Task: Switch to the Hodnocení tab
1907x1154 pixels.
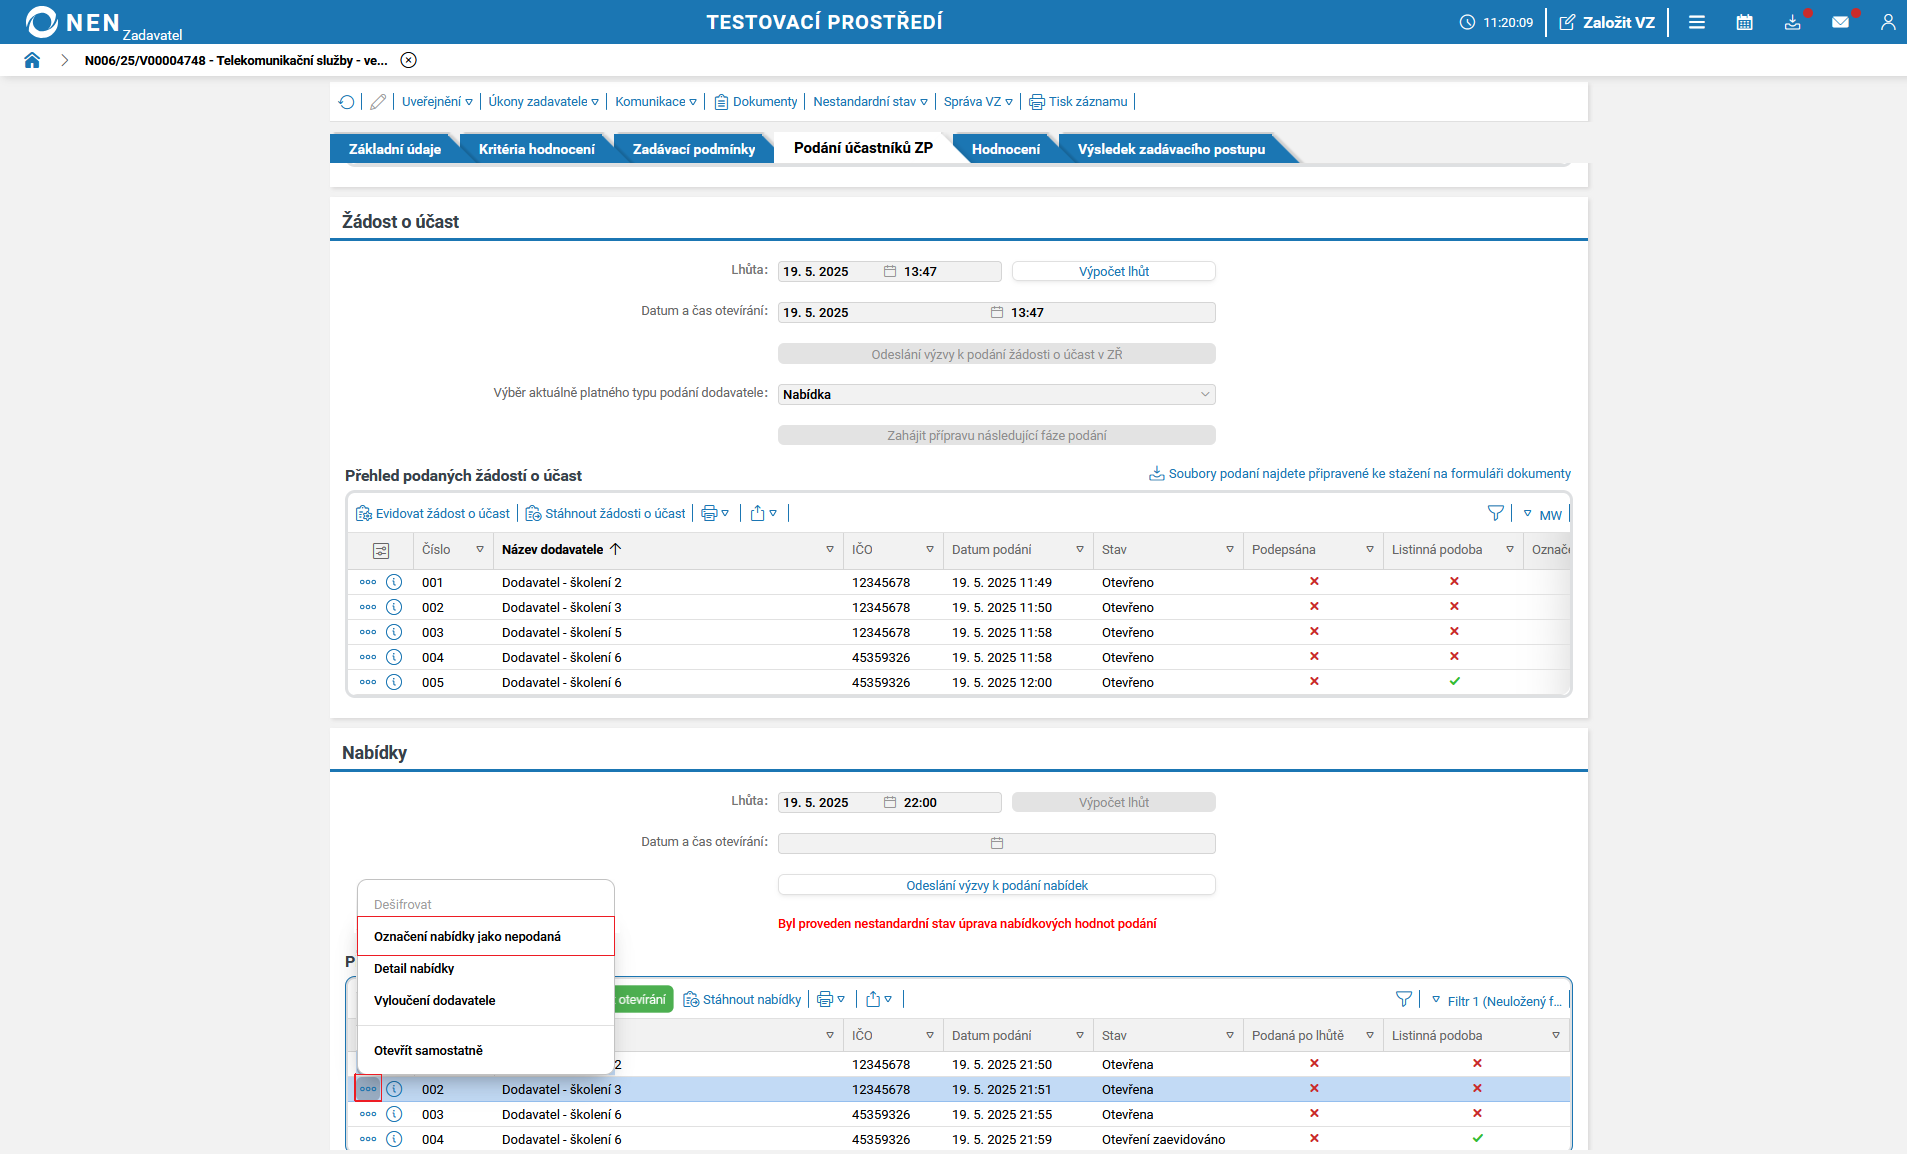Action: coord(1005,149)
